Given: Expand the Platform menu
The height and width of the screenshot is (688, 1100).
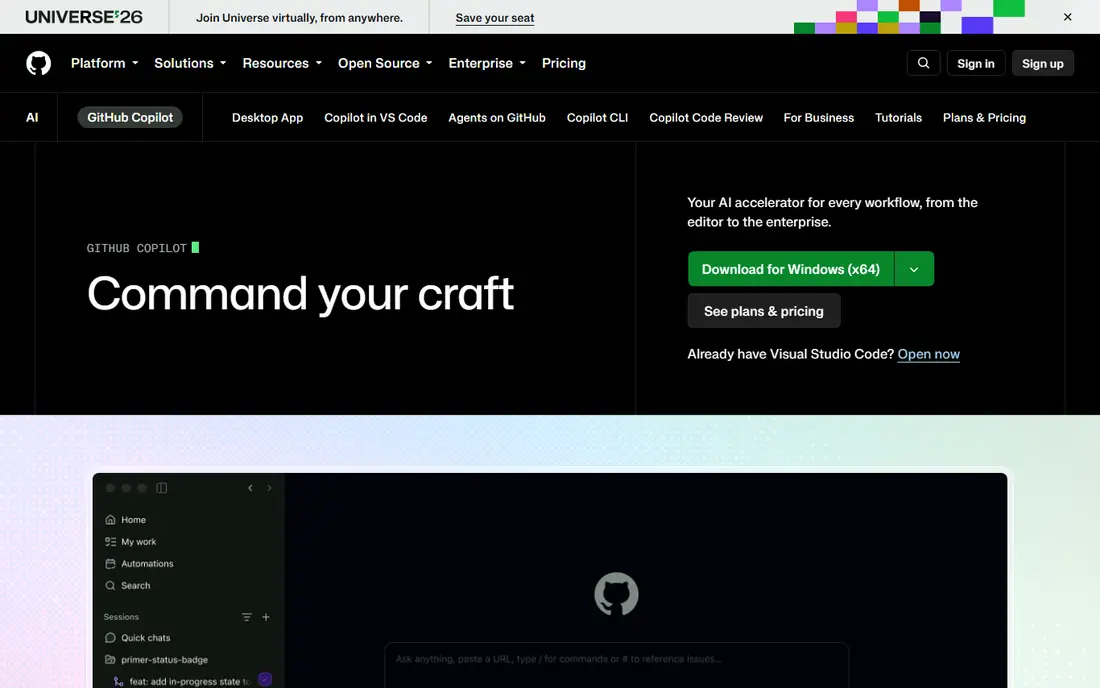Looking at the screenshot, I should (x=105, y=63).
